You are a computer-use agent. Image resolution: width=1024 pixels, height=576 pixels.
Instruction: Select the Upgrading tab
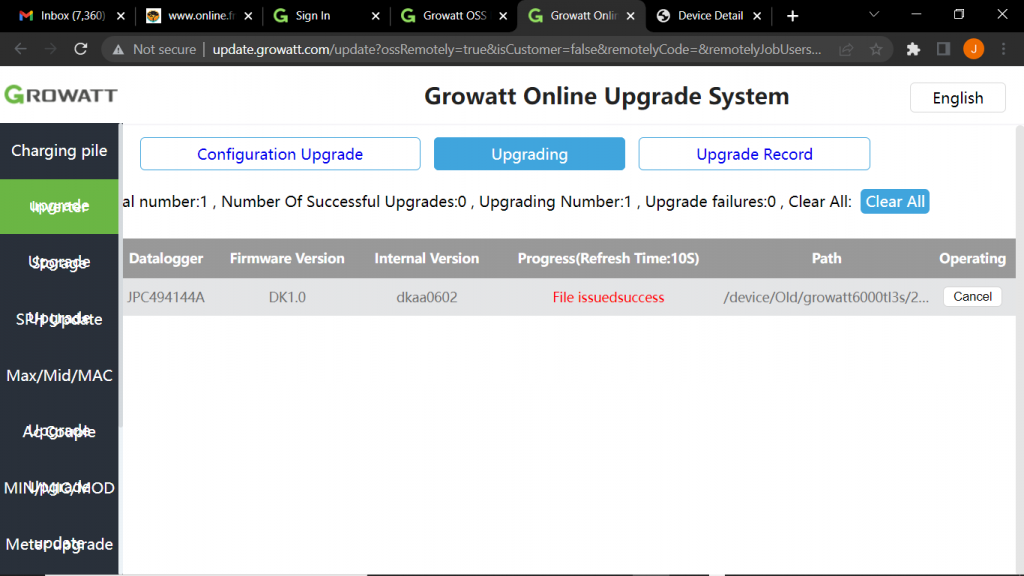coord(529,154)
